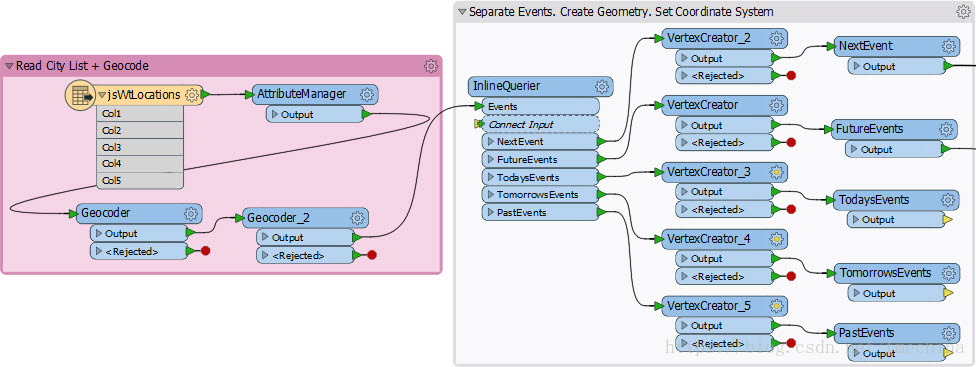Click the VertexCreator_4 yellow gear icon

776,239
